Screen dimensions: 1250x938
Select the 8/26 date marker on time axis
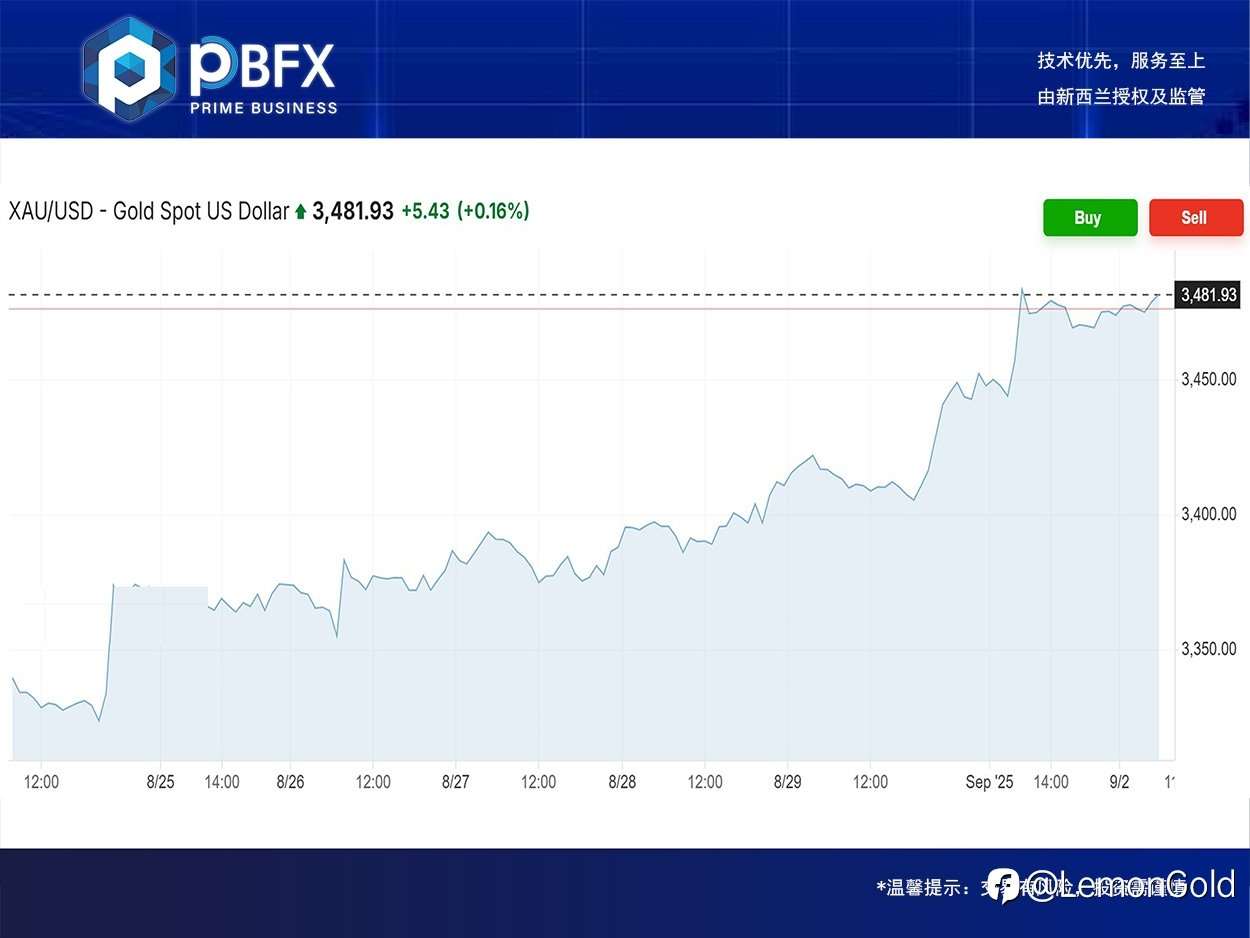pos(290,782)
